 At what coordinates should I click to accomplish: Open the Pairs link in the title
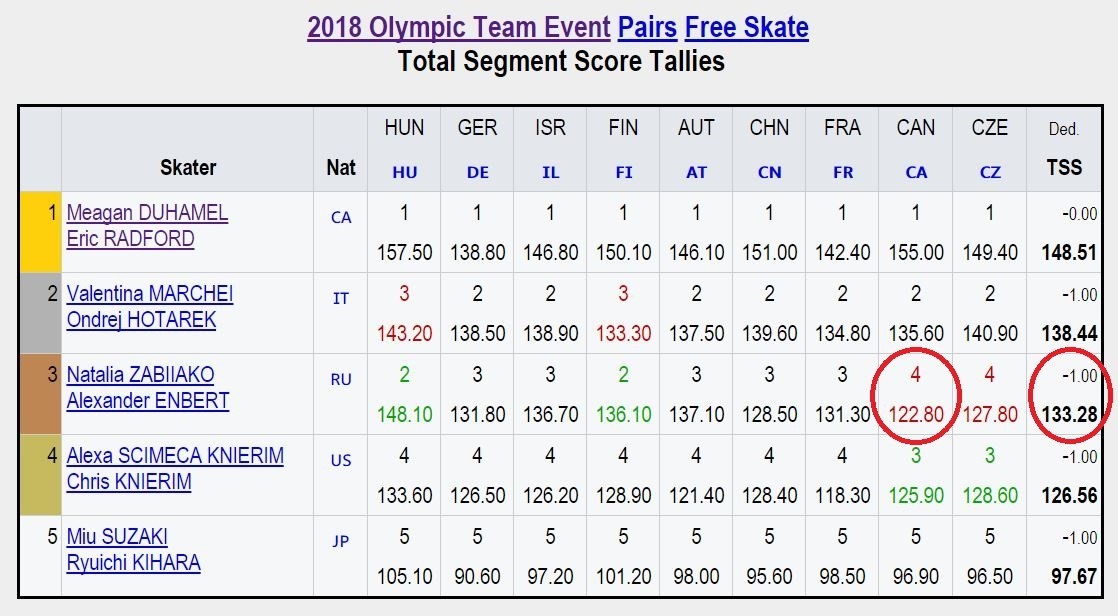click(647, 28)
